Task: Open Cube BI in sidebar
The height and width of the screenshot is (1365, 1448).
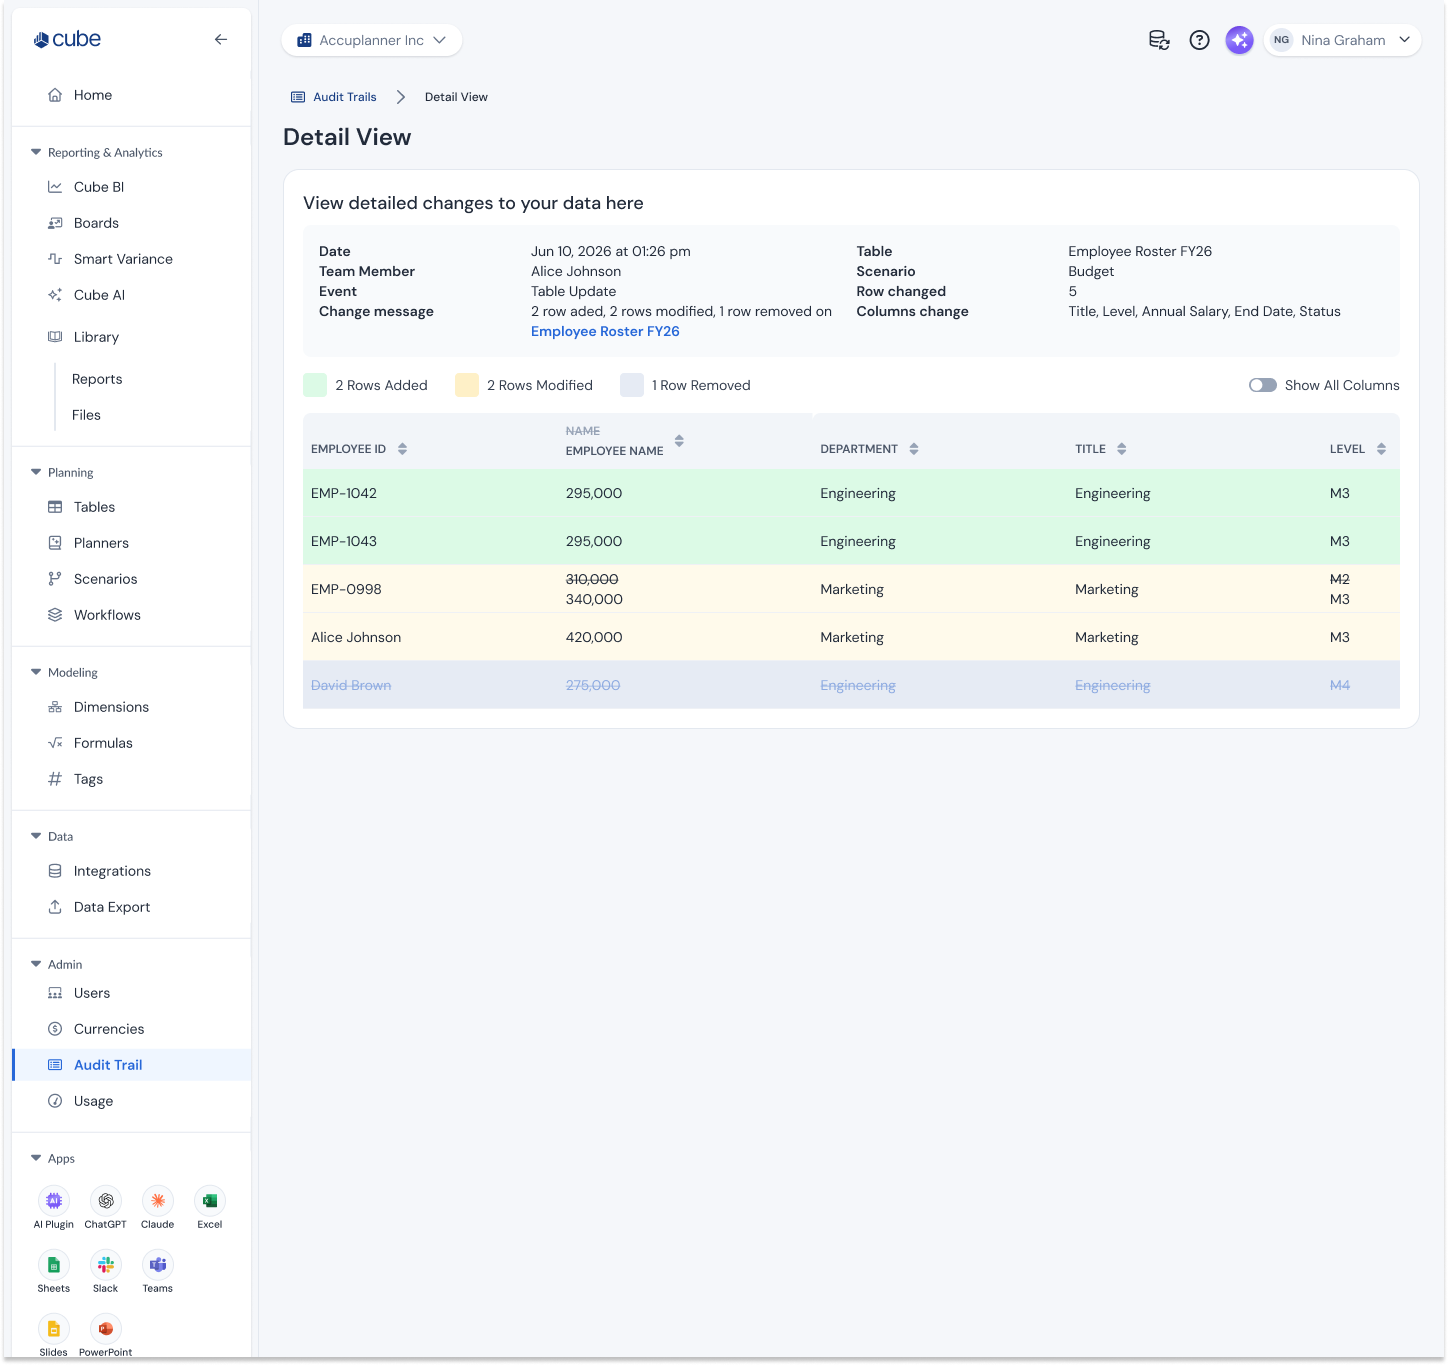Action: (131, 187)
